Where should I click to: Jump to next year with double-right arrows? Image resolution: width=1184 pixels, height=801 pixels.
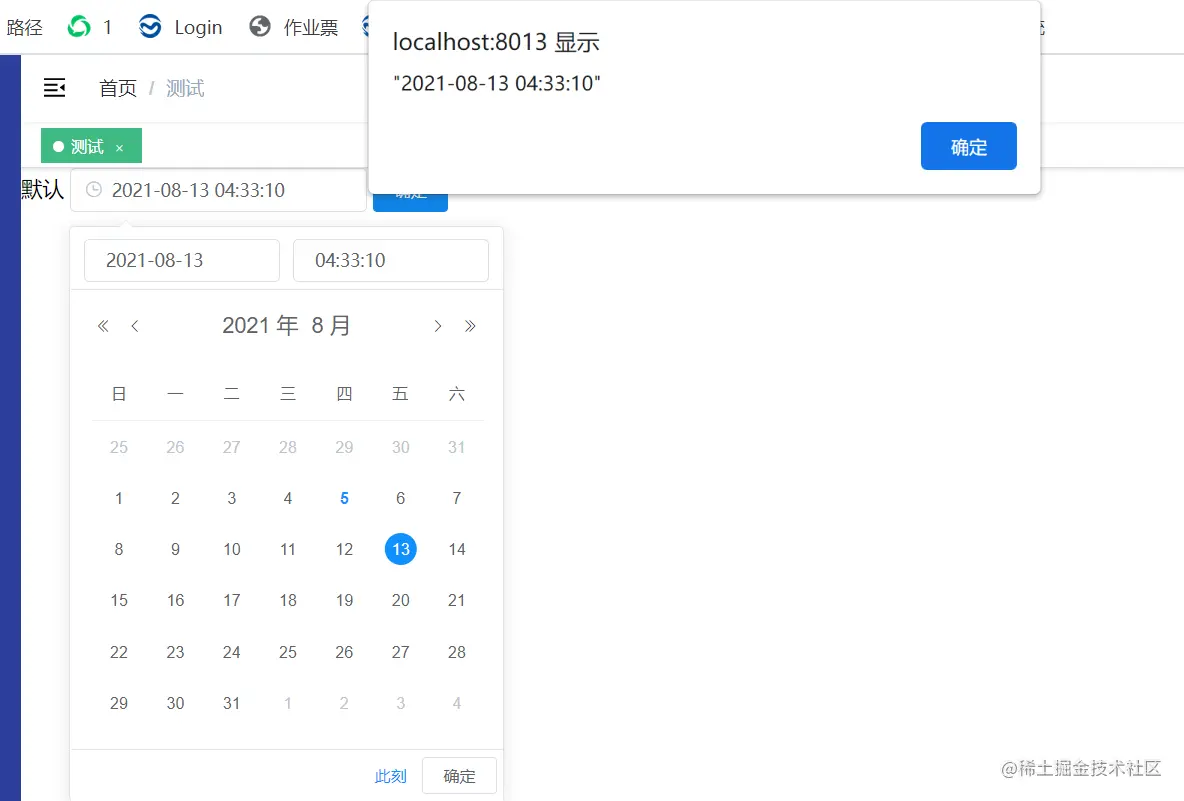click(471, 325)
